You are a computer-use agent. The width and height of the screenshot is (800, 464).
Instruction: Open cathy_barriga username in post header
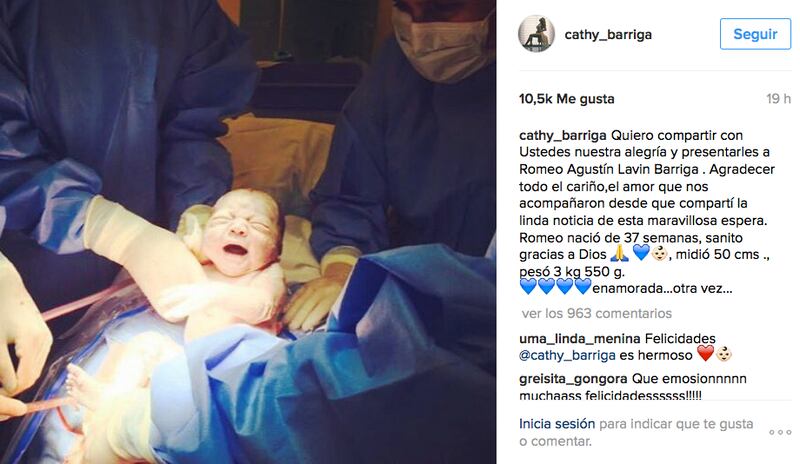click(x=608, y=35)
